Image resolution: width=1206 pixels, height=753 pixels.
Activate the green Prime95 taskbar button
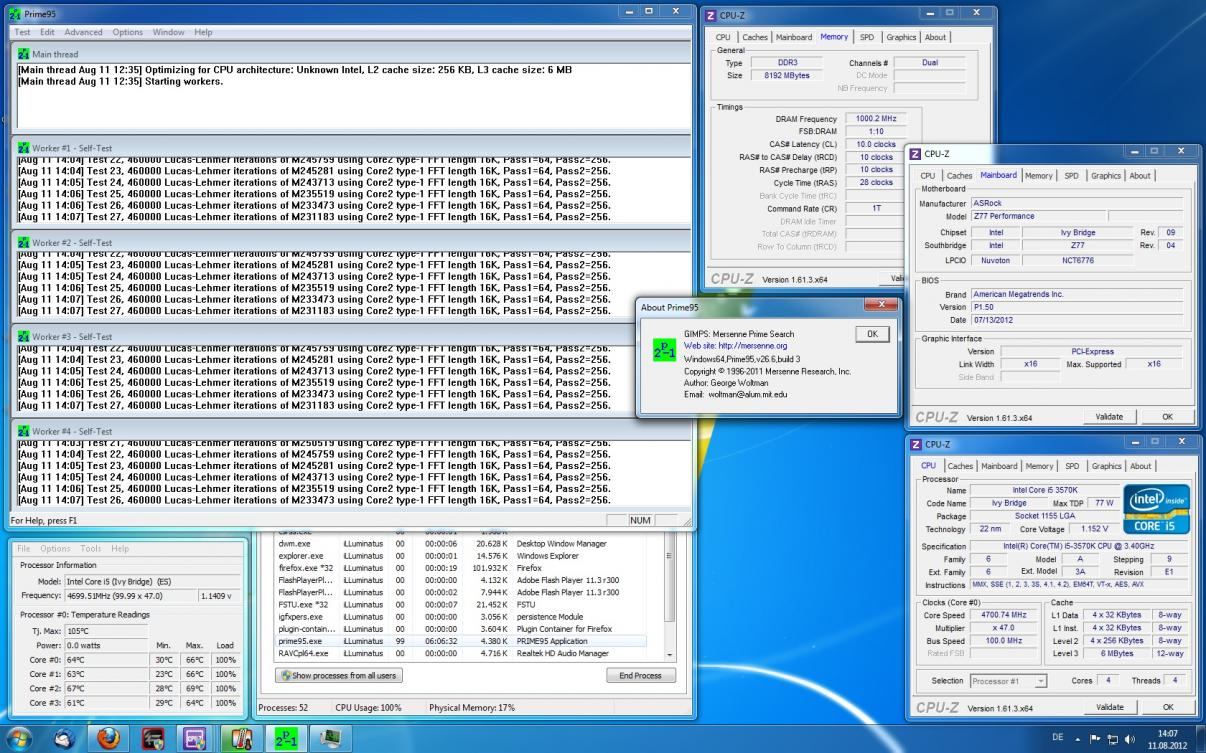[x=285, y=737]
